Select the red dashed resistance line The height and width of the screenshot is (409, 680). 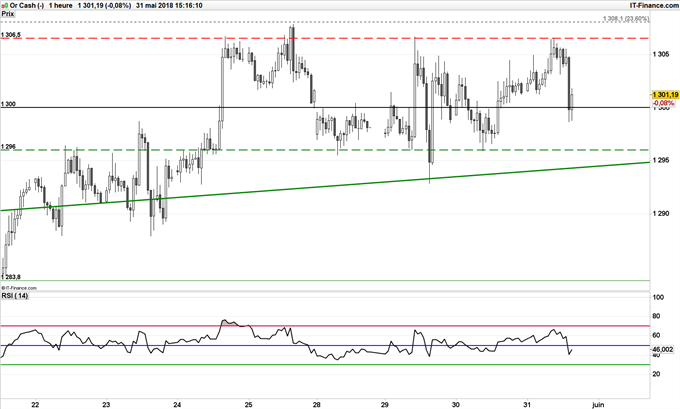(325, 38)
